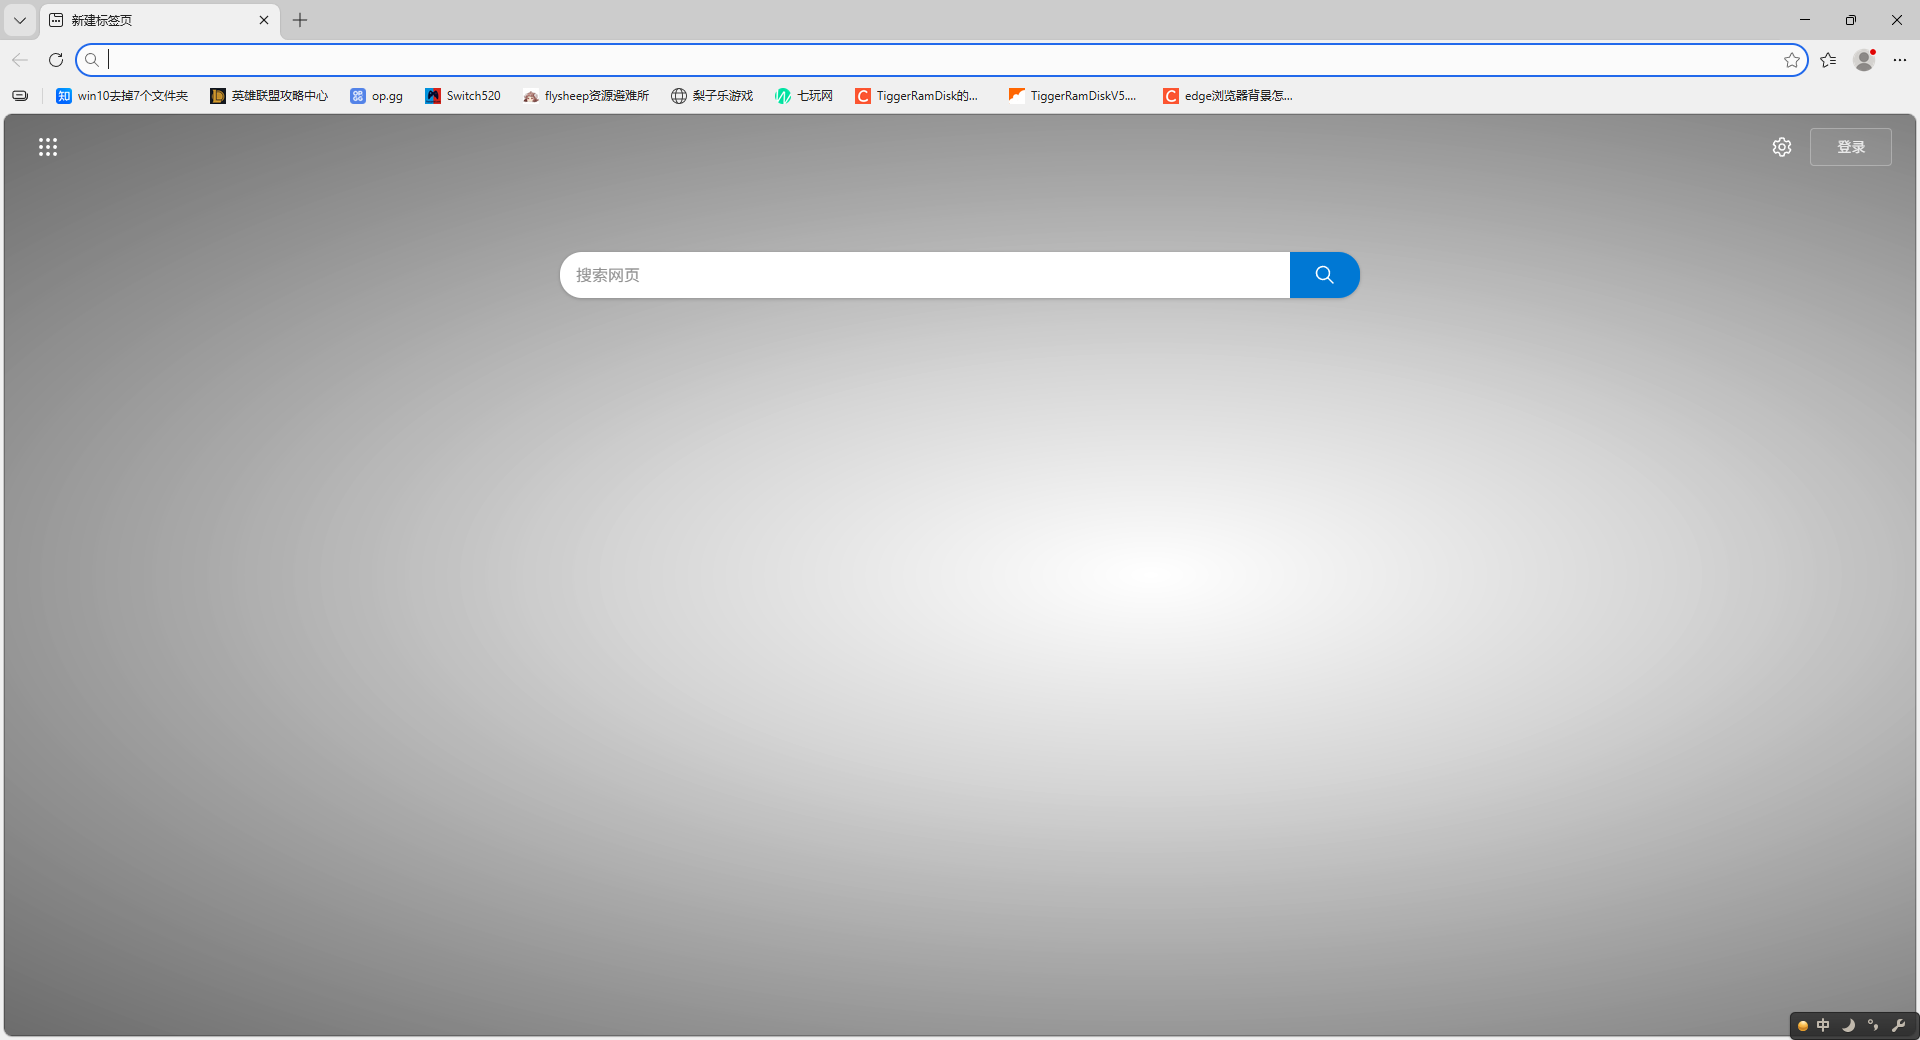Click the blue search submit button
Screen dimensions: 1920x1040
tap(1325, 275)
